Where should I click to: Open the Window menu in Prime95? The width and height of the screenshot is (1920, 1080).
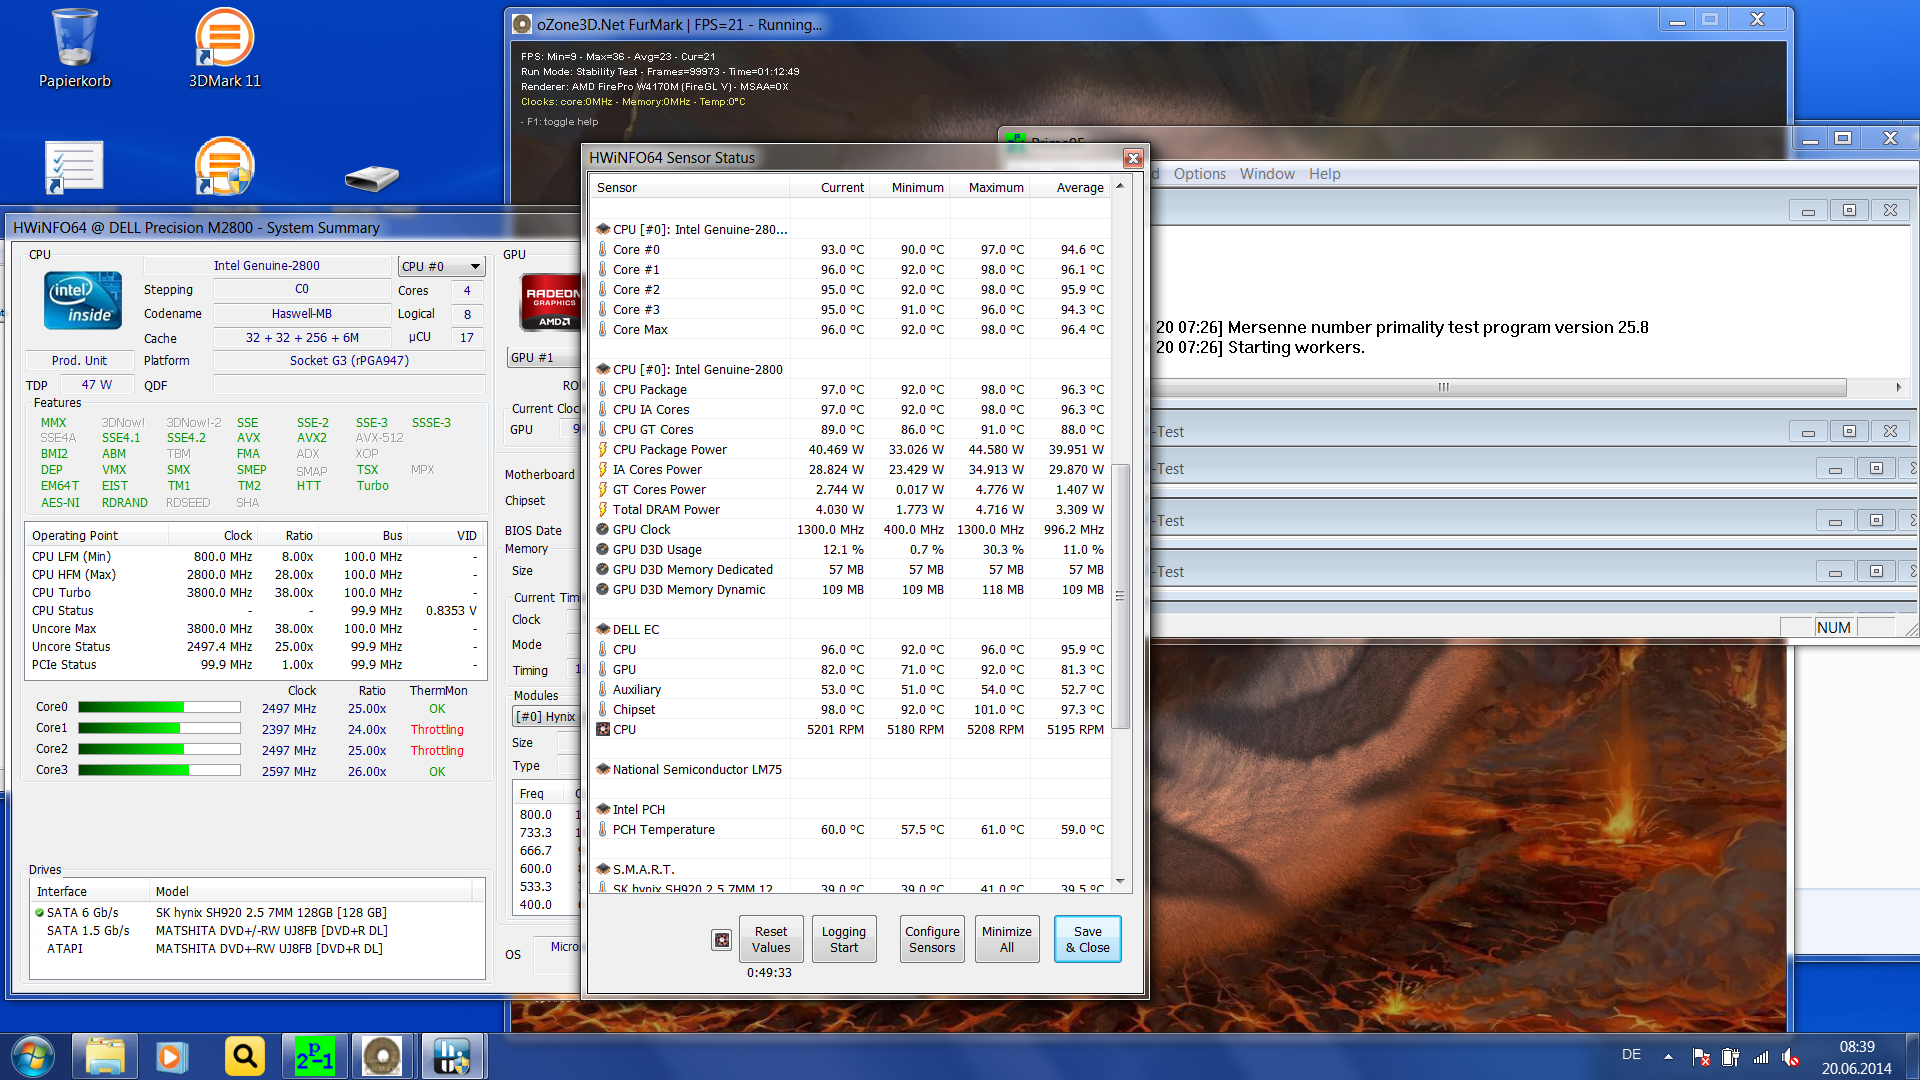(1266, 174)
